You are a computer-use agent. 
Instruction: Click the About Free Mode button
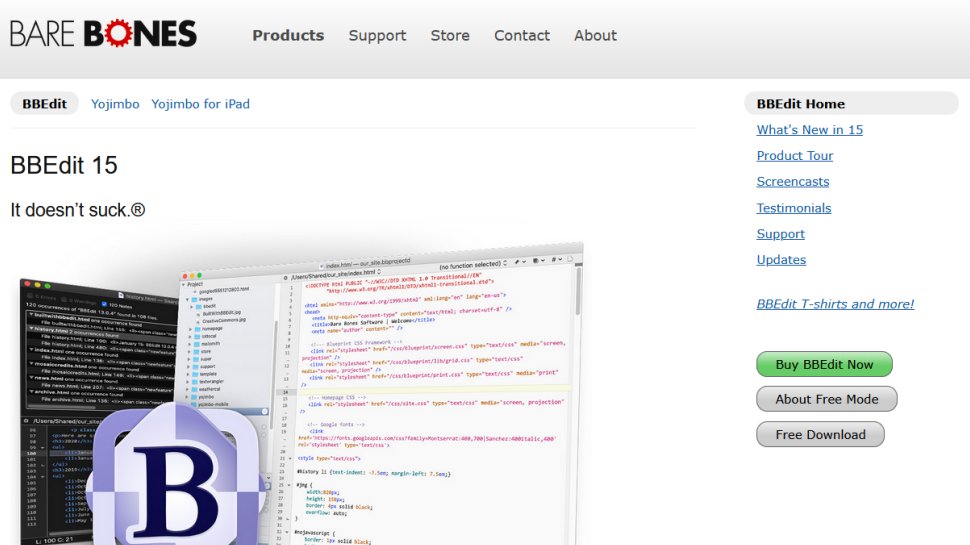(x=826, y=399)
